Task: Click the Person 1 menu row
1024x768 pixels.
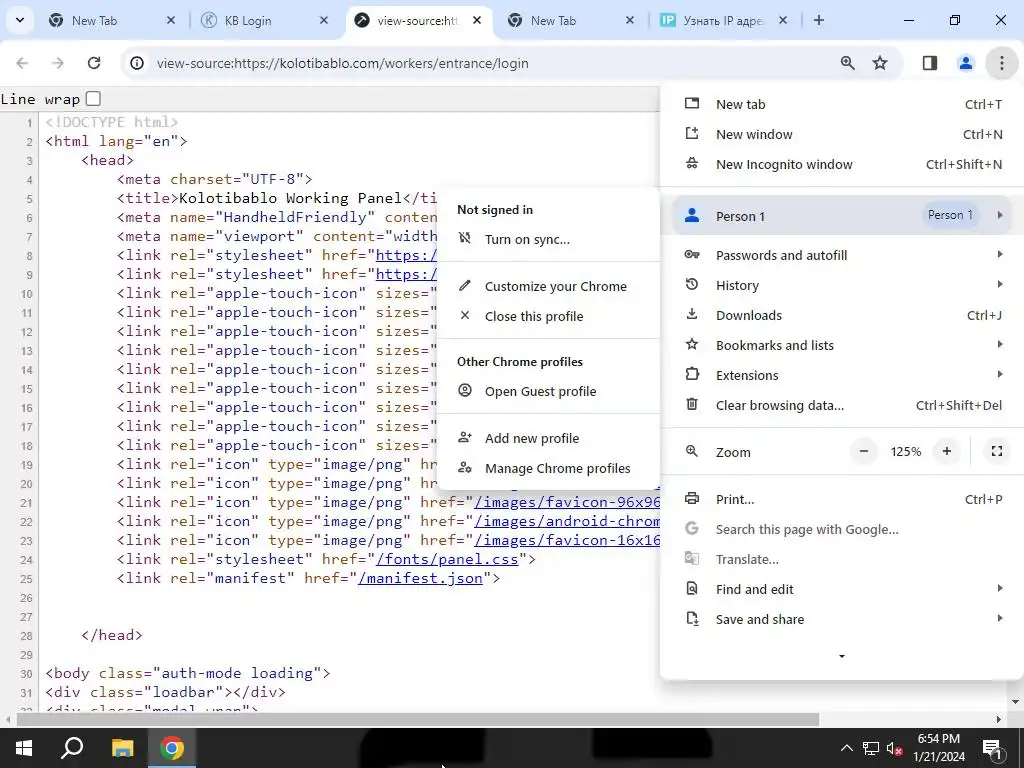Action: point(842,216)
